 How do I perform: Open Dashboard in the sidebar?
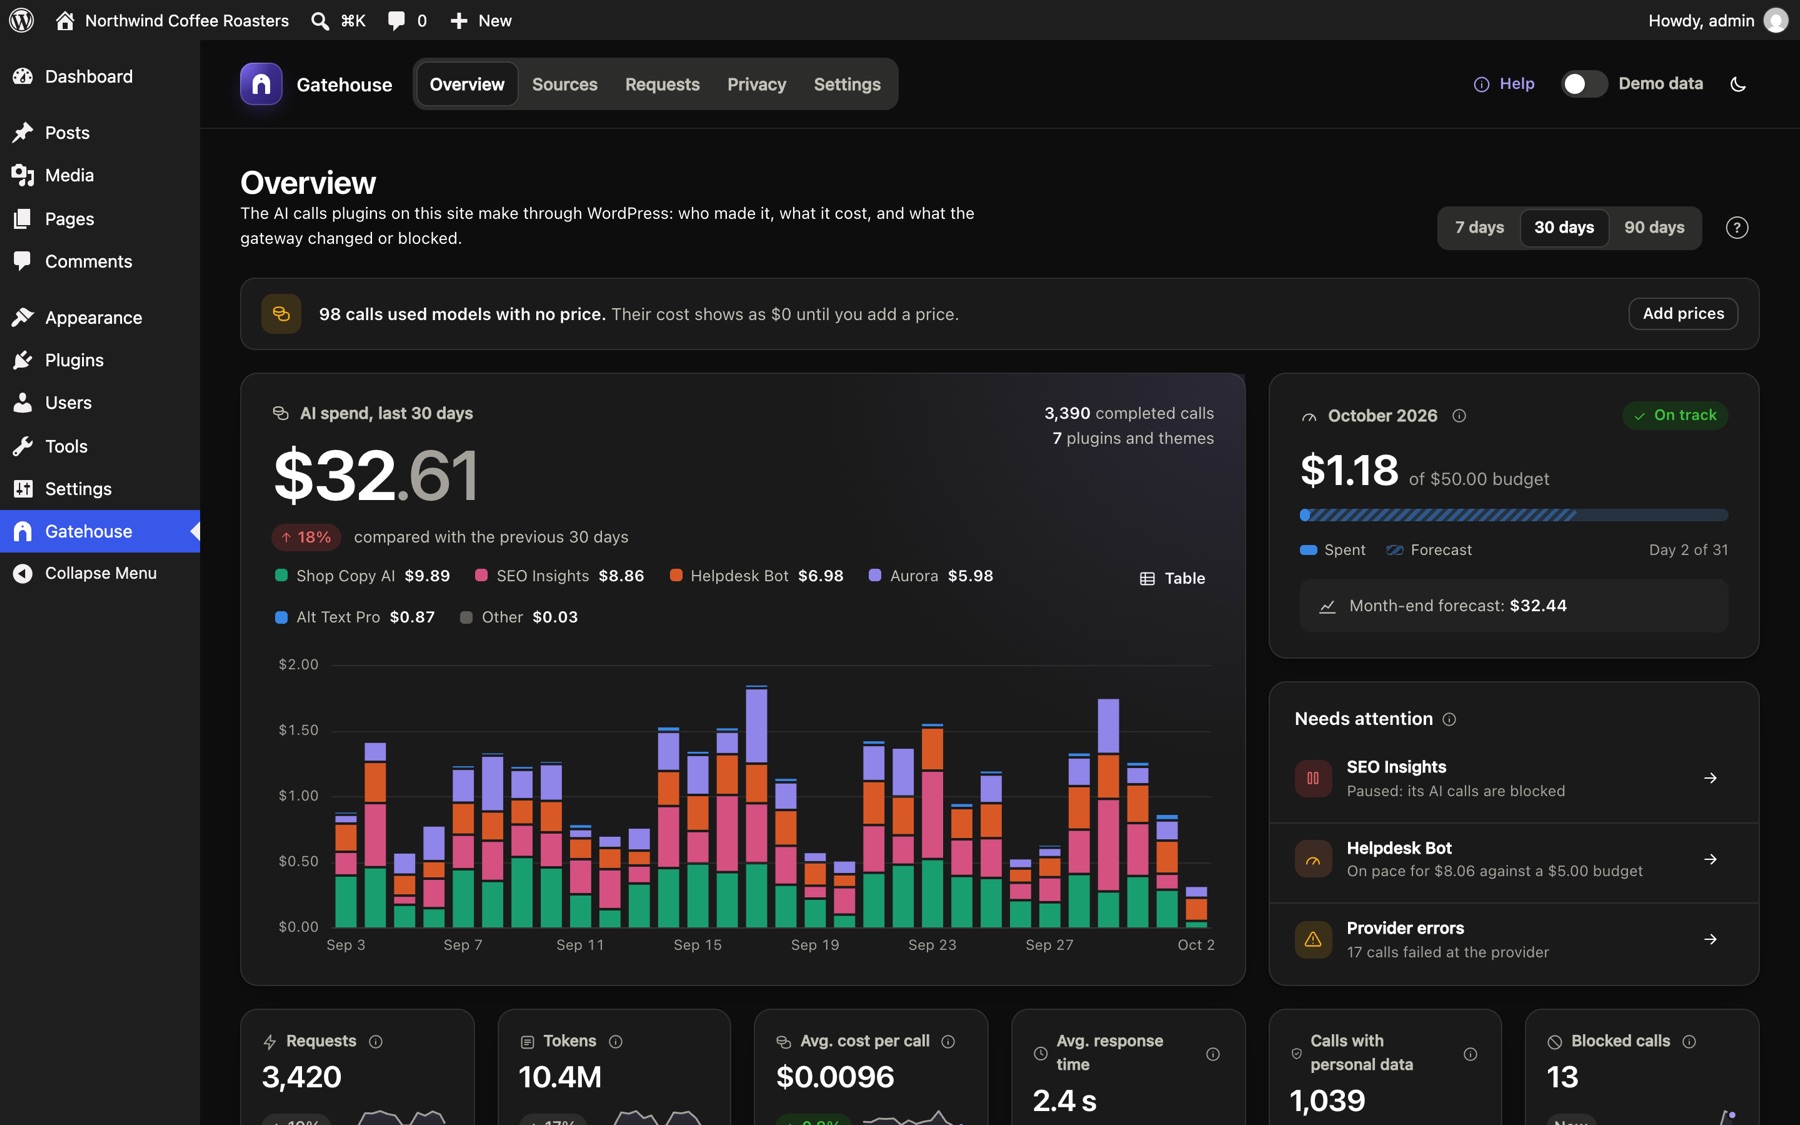click(x=100, y=76)
